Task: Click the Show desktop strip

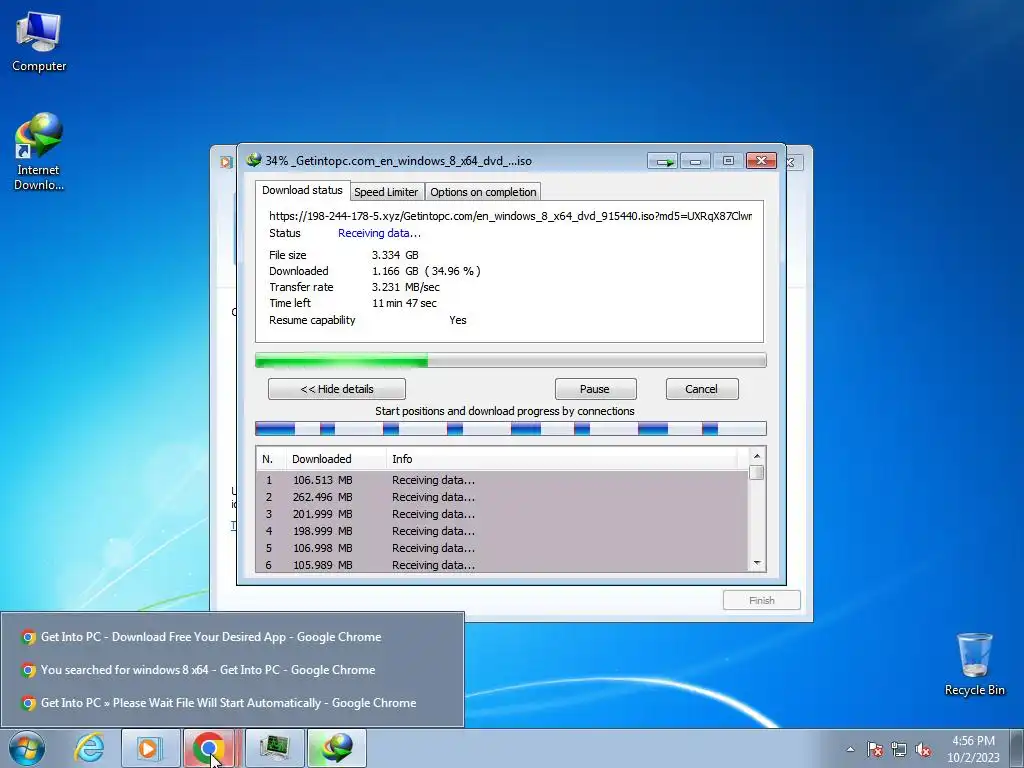Action: click(x=1017, y=748)
